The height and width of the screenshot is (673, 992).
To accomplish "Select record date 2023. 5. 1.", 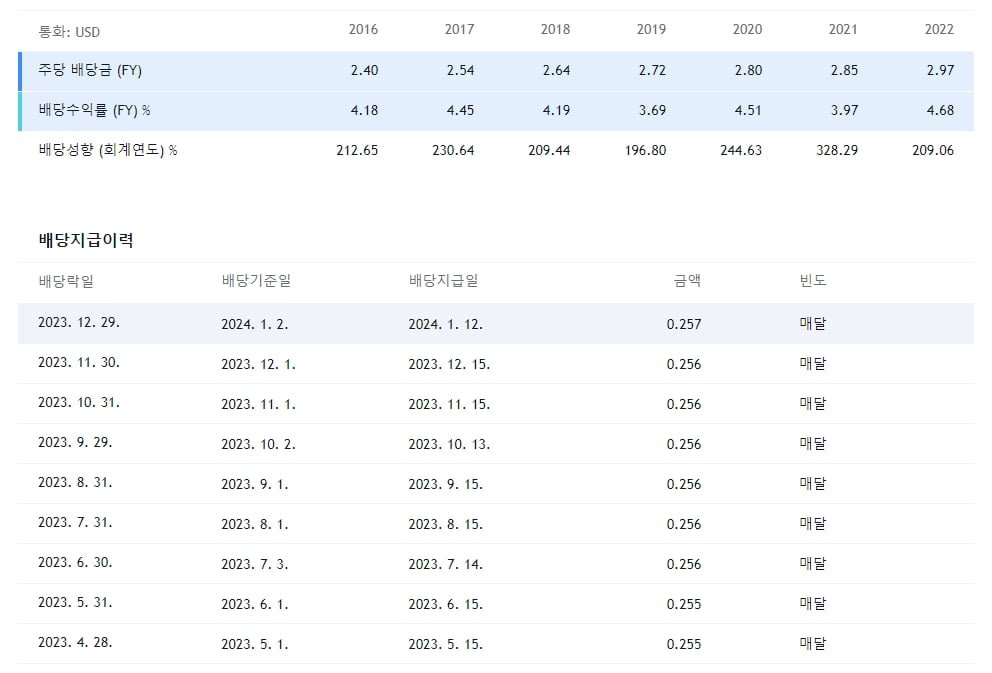I will [255, 645].
